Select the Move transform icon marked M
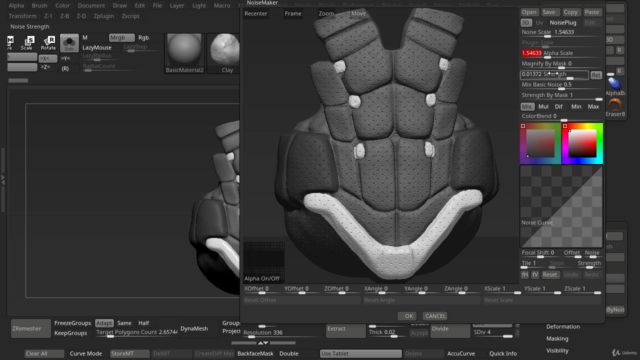This screenshot has height=360, width=640. 10,42
